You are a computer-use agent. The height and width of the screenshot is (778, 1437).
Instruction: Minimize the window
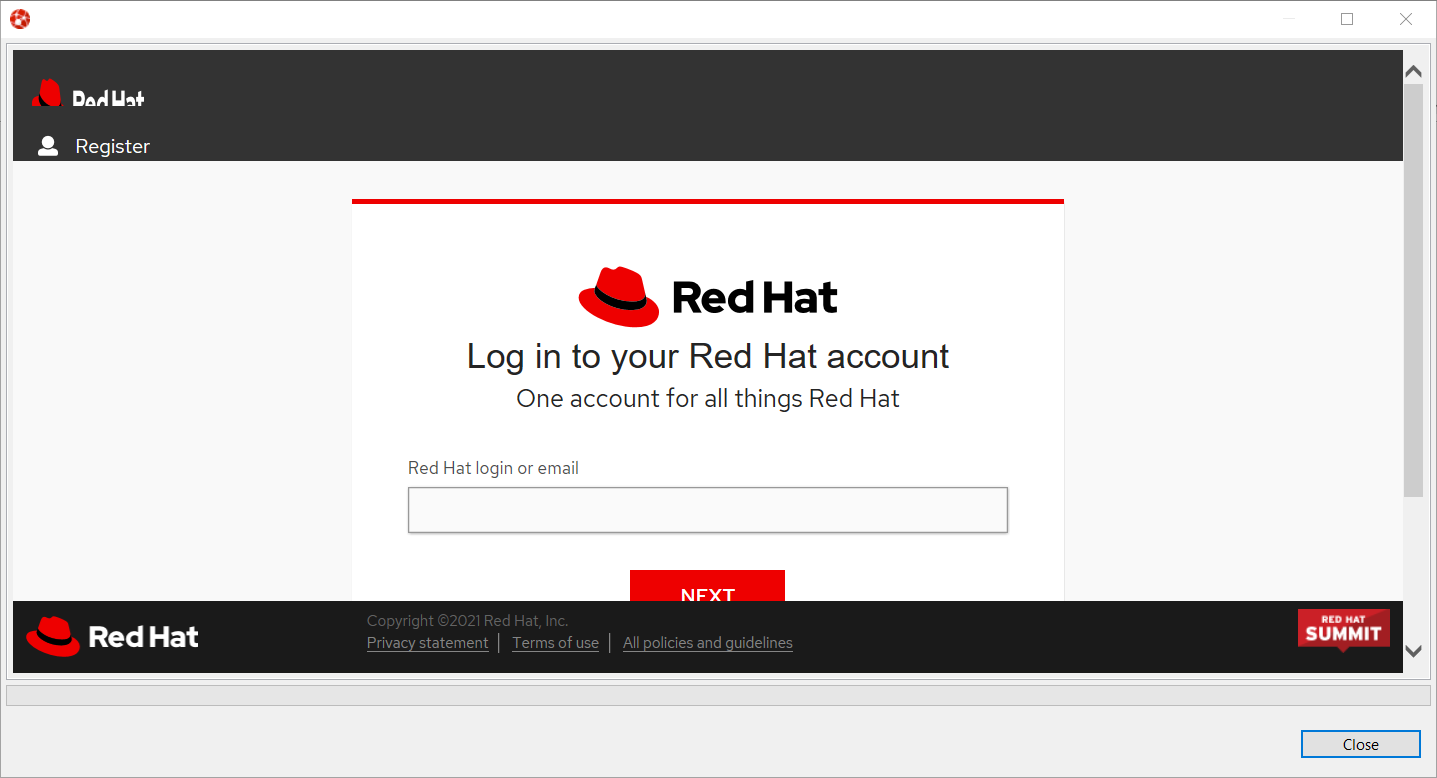(x=1289, y=19)
